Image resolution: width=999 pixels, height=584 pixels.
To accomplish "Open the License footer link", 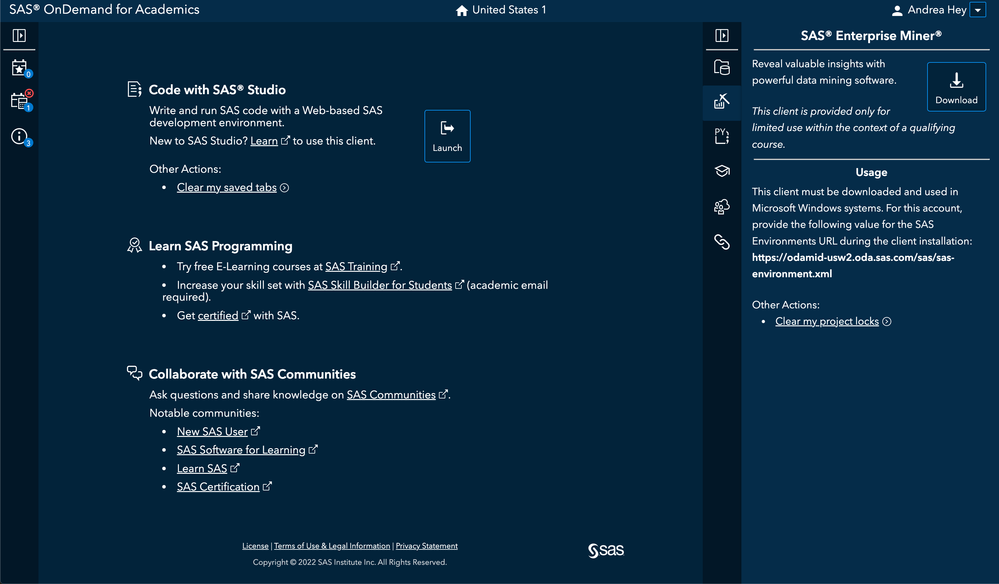I will click(x=255, y=546).
